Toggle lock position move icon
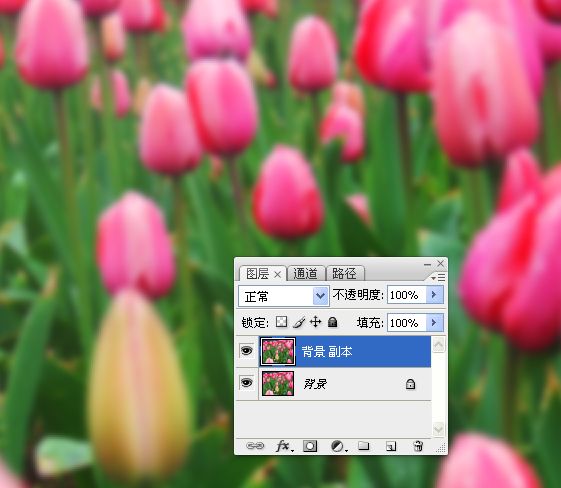 point(315,322)
